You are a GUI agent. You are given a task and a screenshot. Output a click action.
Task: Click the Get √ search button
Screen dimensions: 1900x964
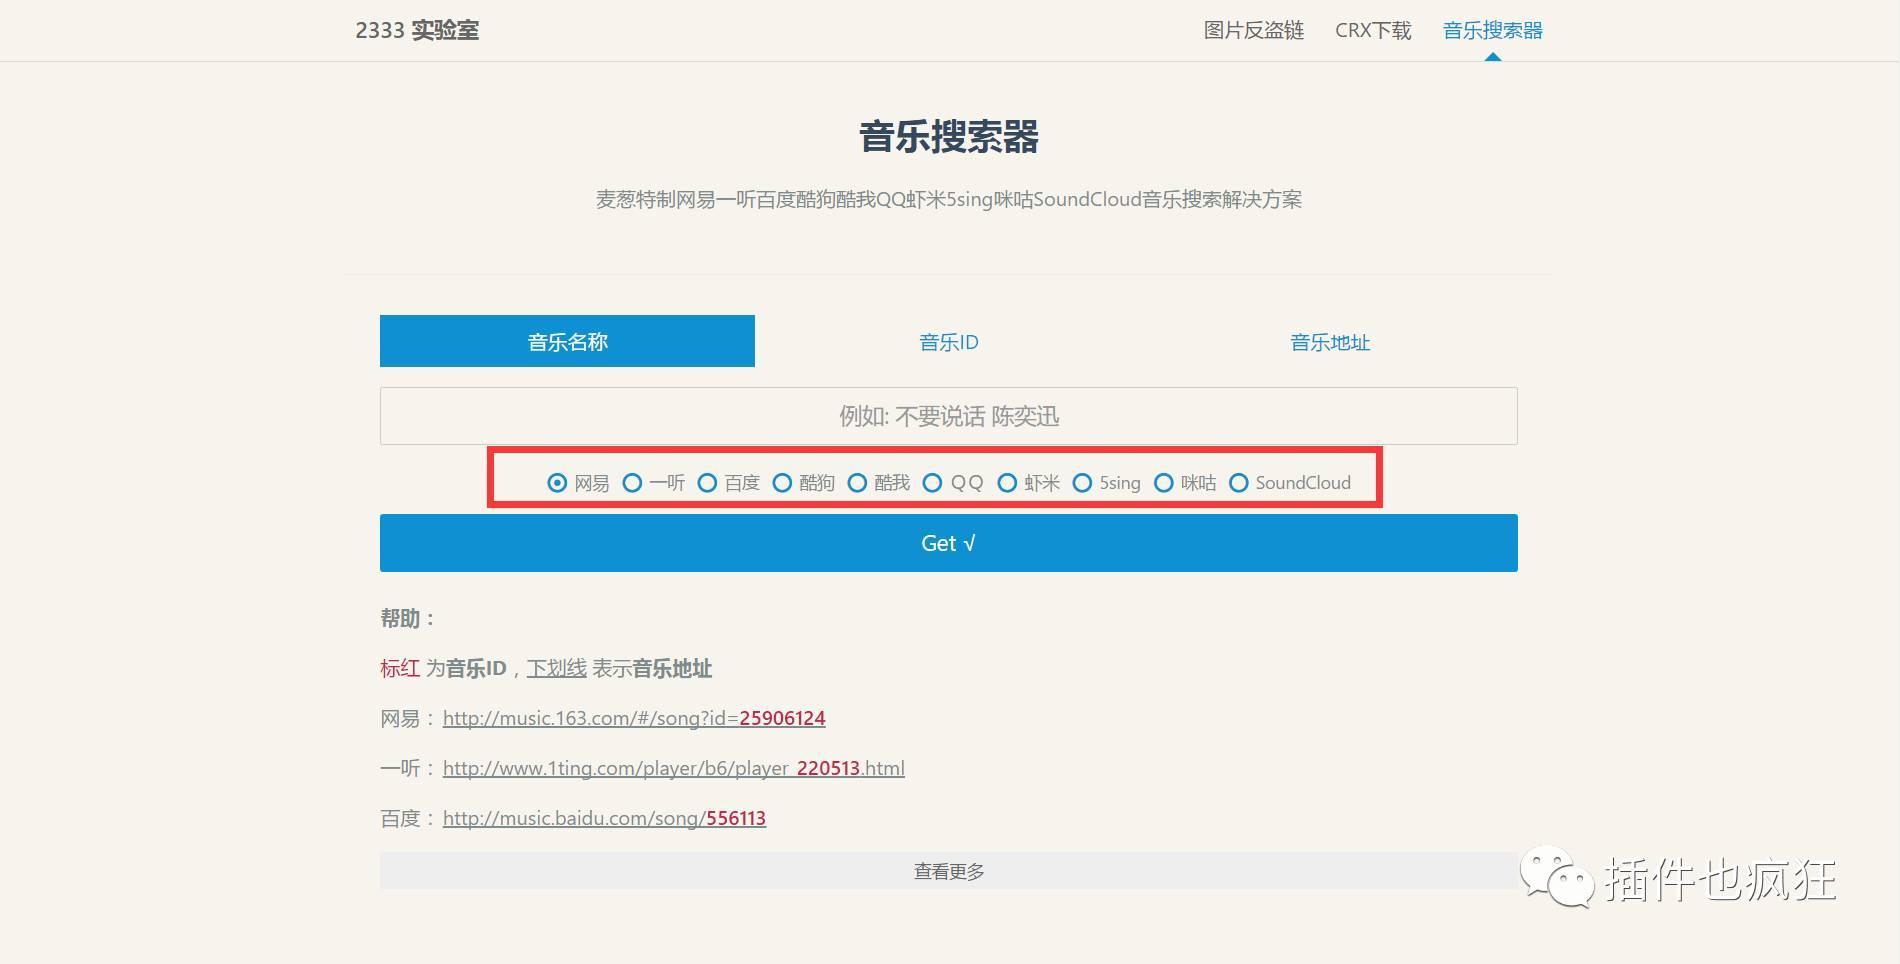pyautogui.click(x=948, y=543)
